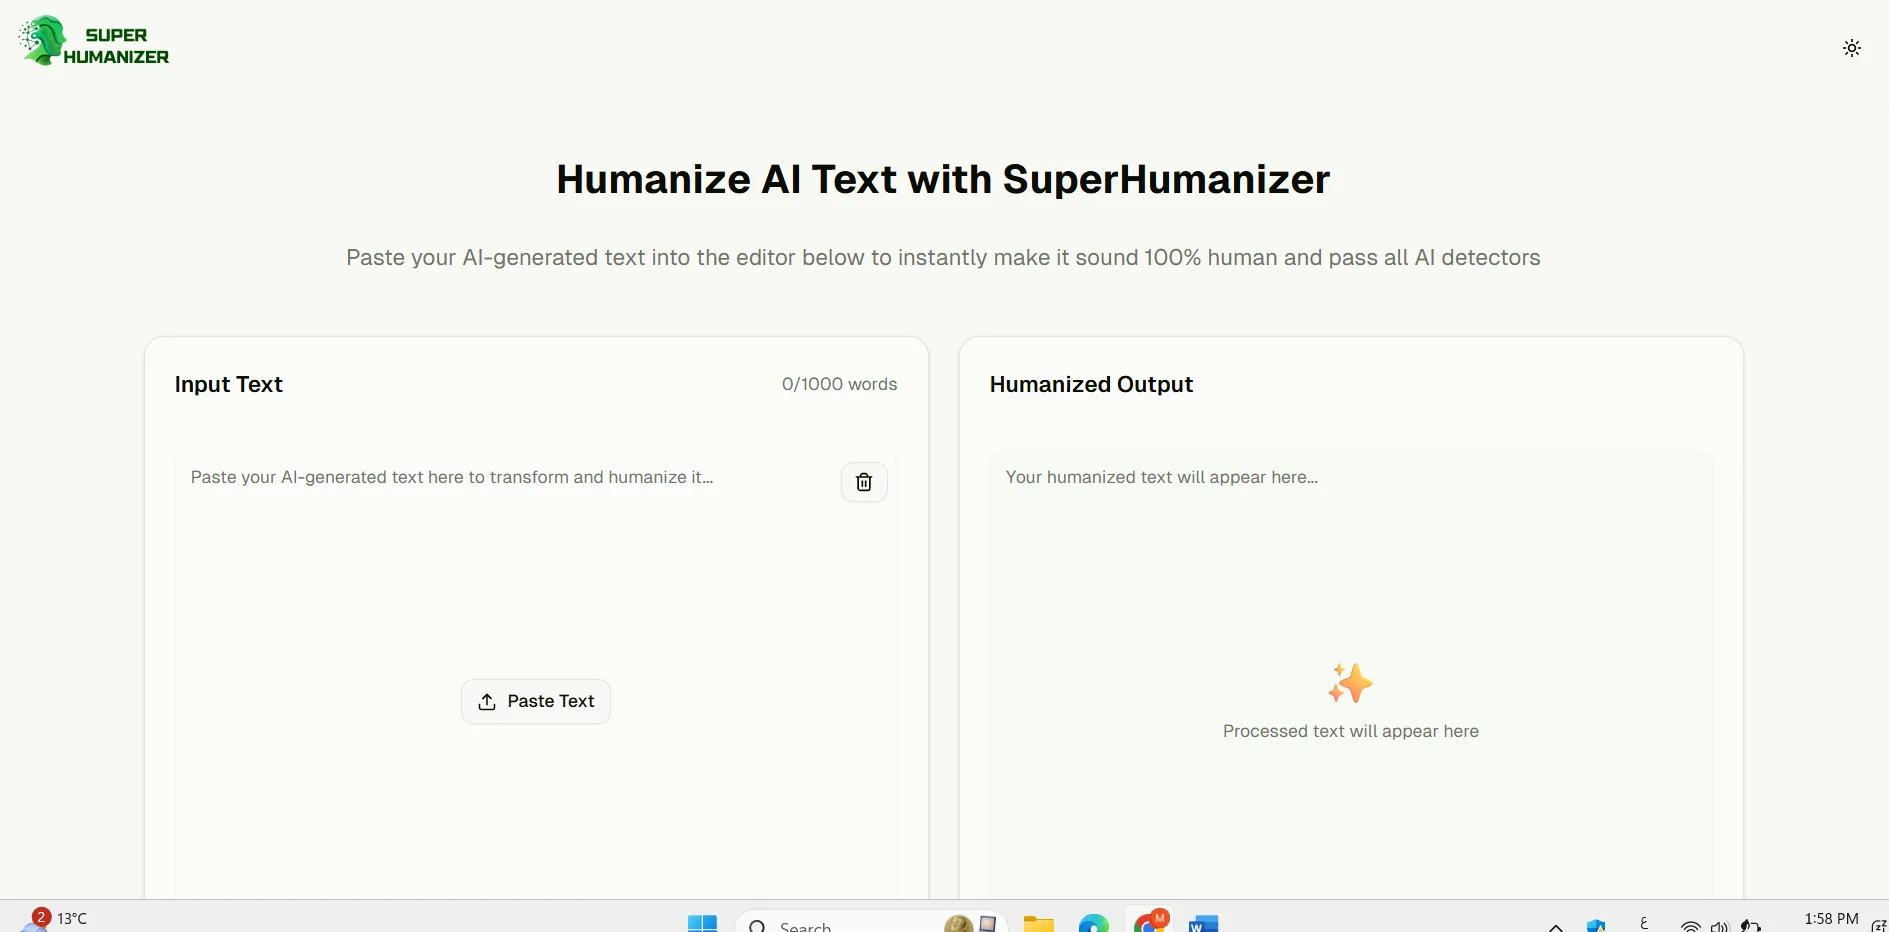Open Windows Security from the tray shield
This screenshot has height=932, width=1889.
point(1596,925)
